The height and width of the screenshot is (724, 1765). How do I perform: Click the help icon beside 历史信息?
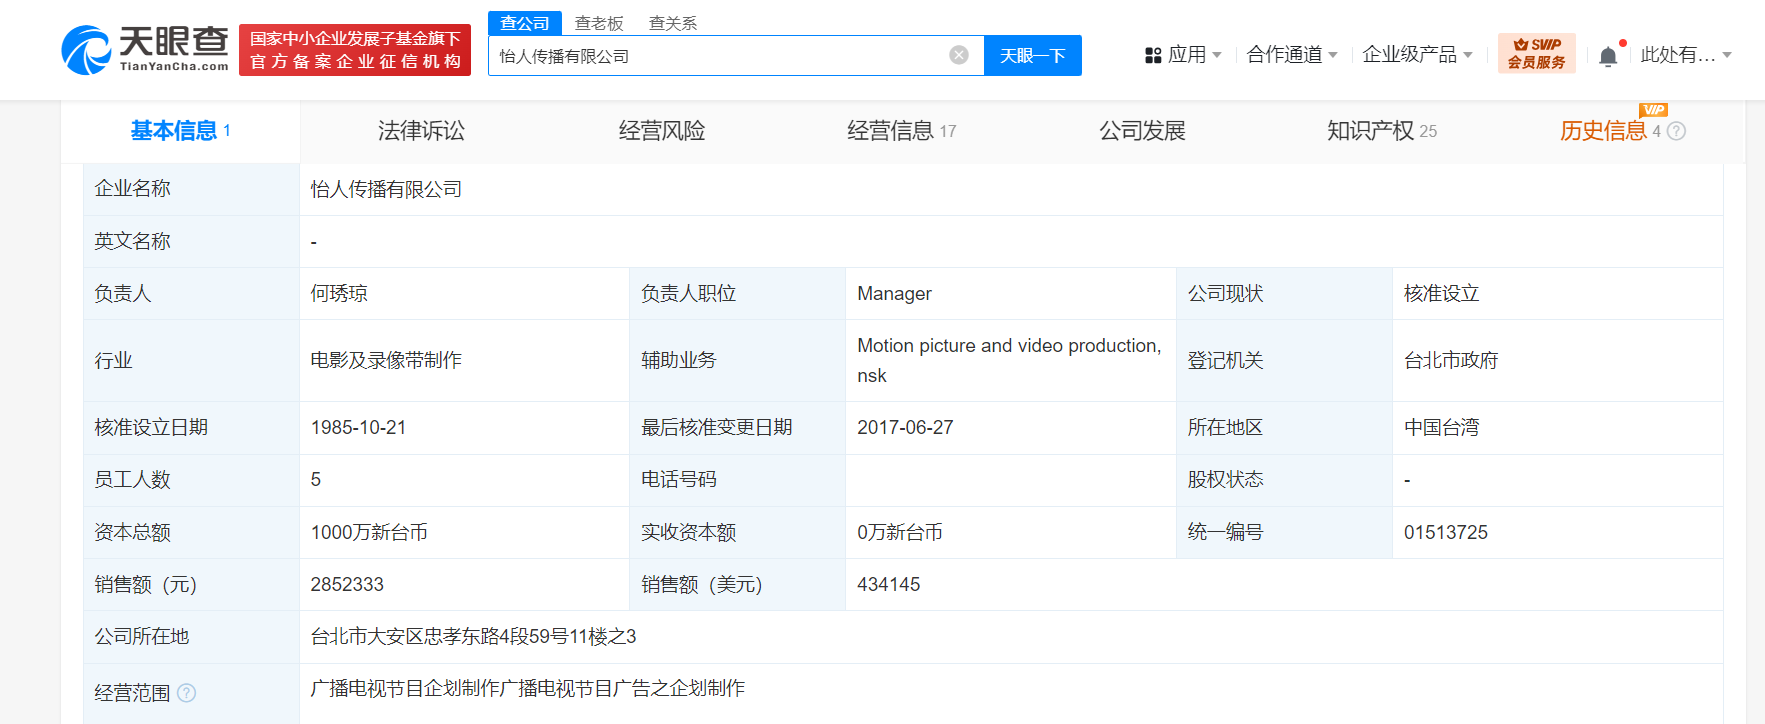[1677, 131]
